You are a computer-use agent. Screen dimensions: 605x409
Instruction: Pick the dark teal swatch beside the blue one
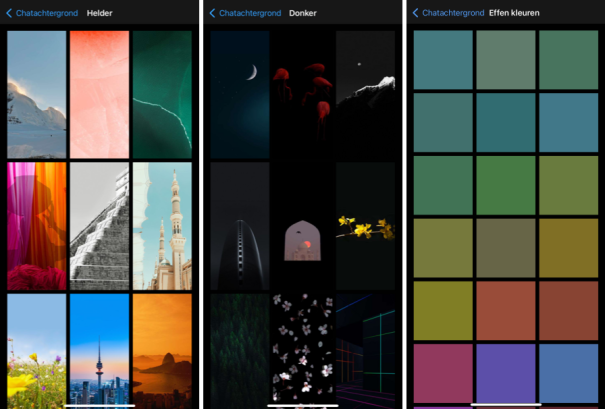506,123
